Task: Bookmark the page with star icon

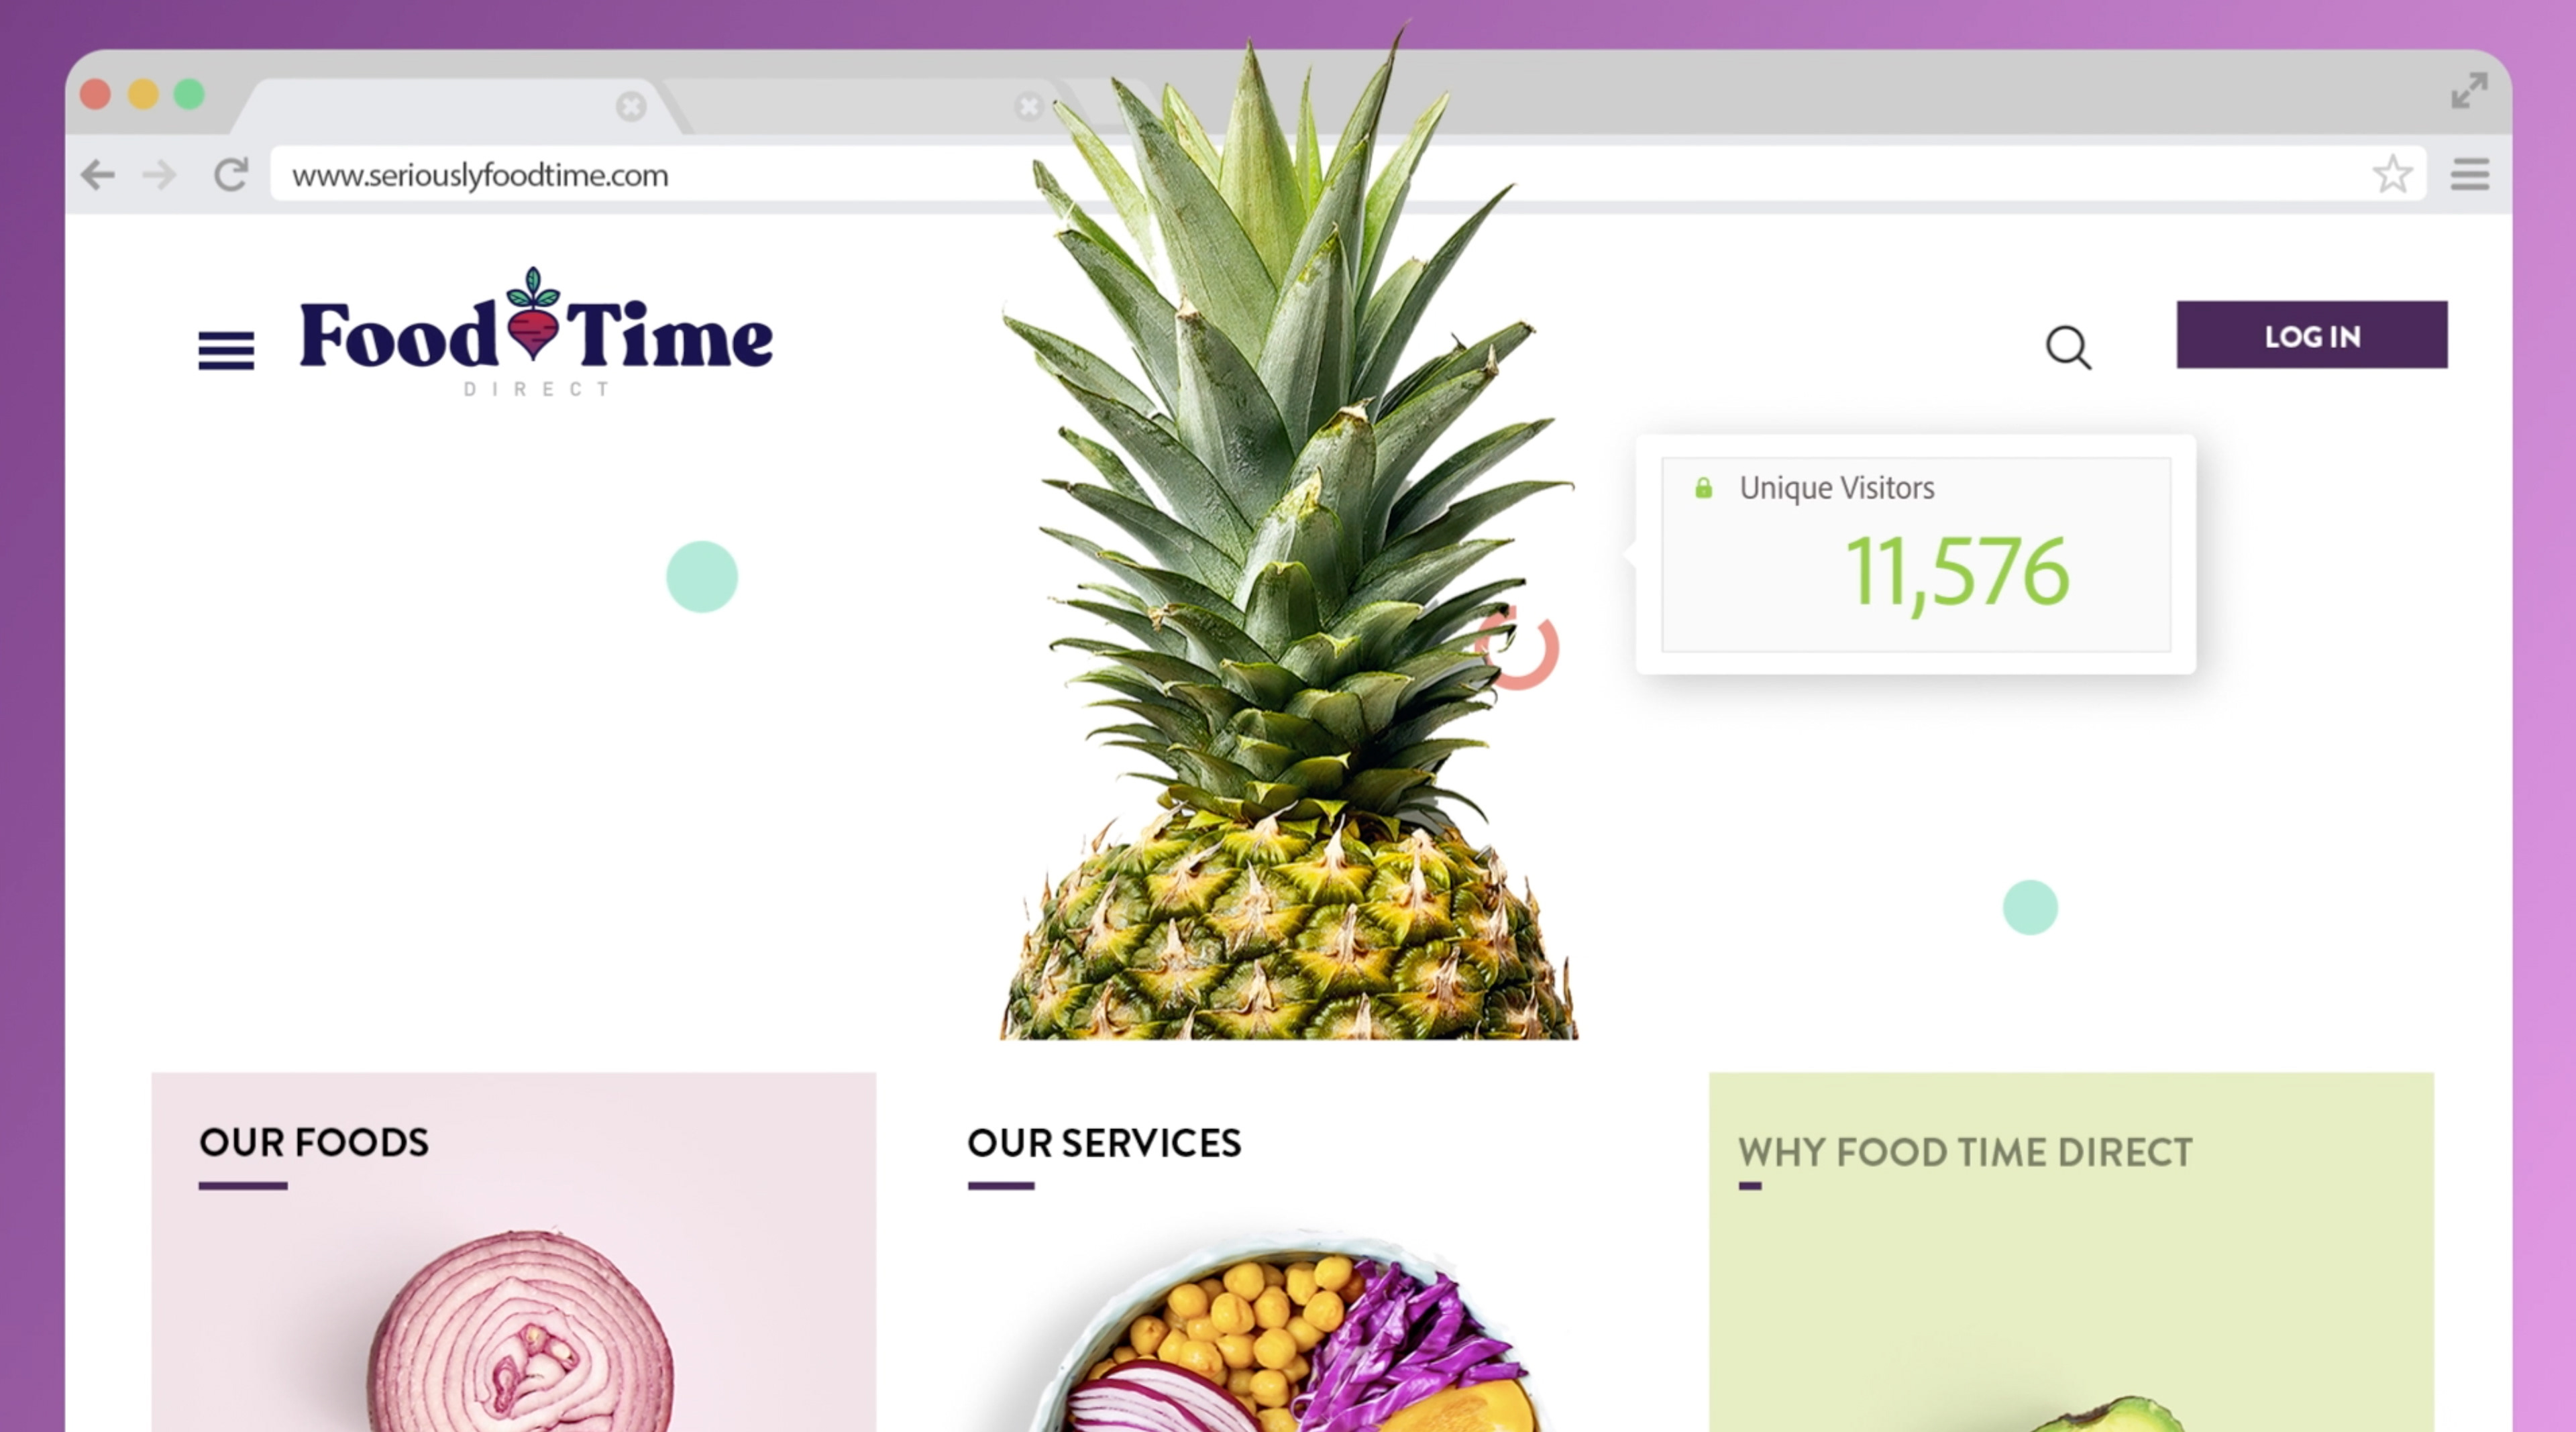Action: click(x=2392, y=174)
